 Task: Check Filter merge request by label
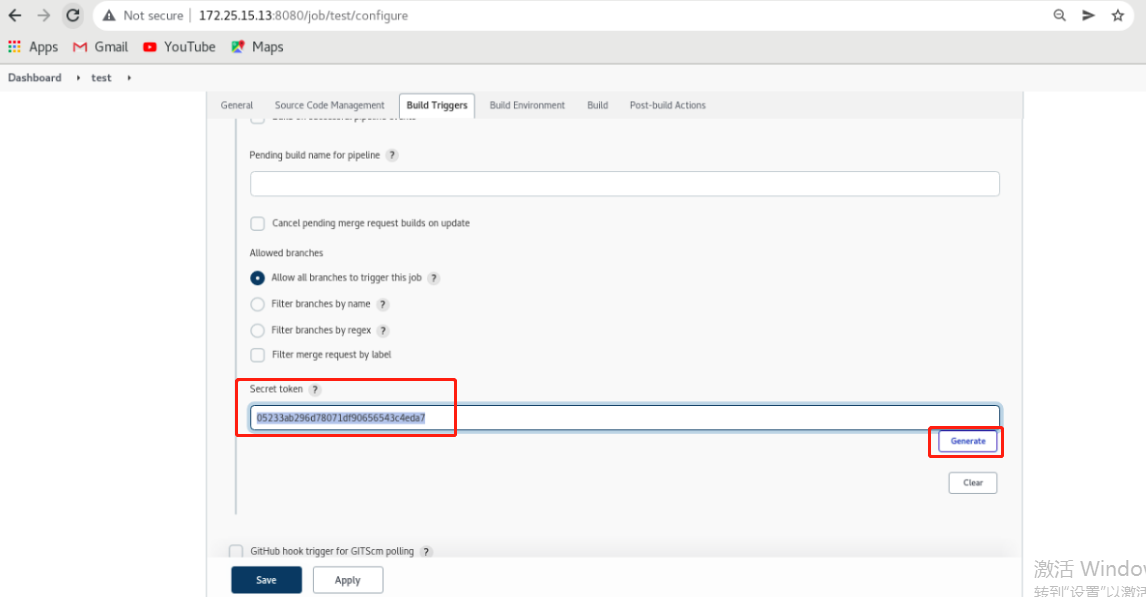click(x=257, y=355)
